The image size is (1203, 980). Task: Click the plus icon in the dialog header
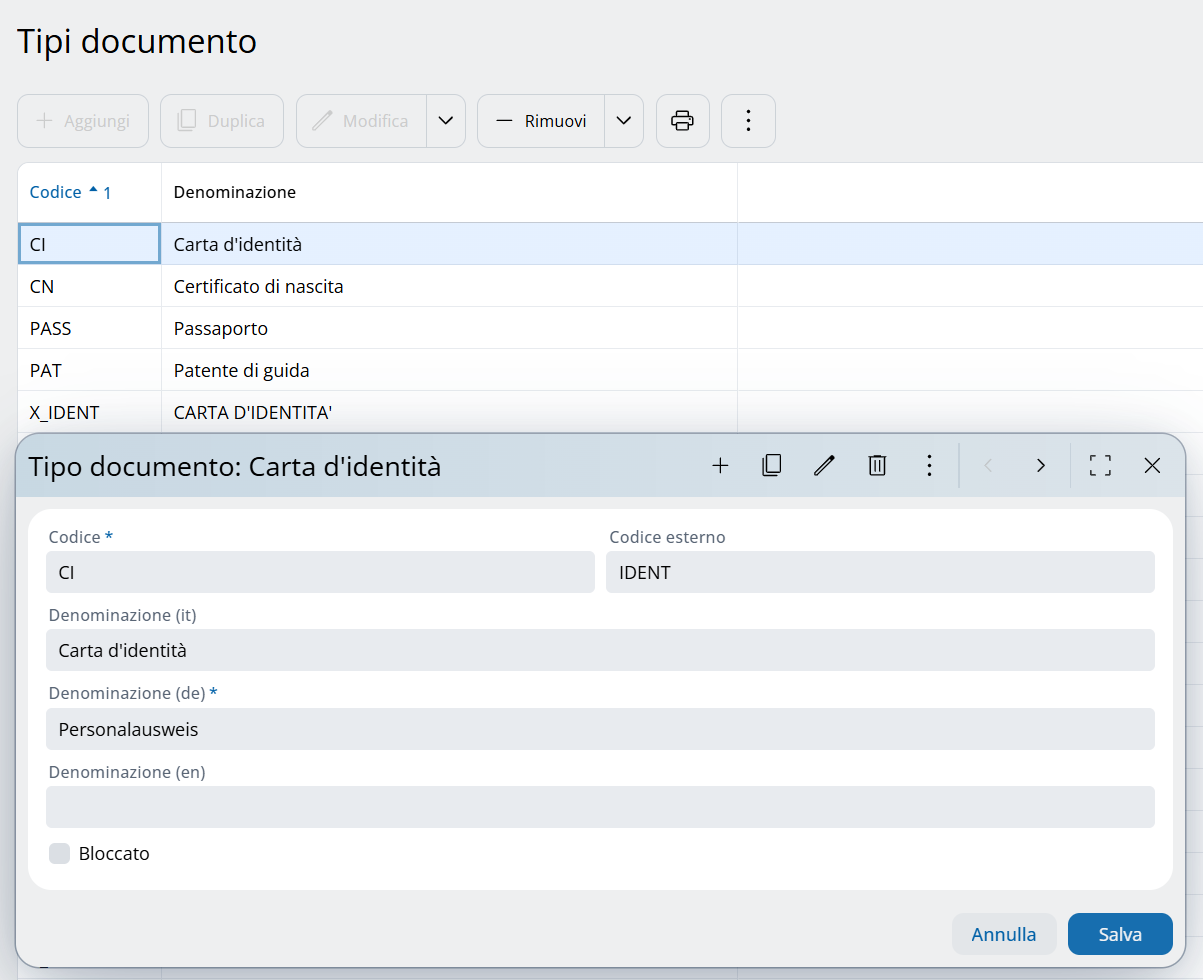click(720, 465)
